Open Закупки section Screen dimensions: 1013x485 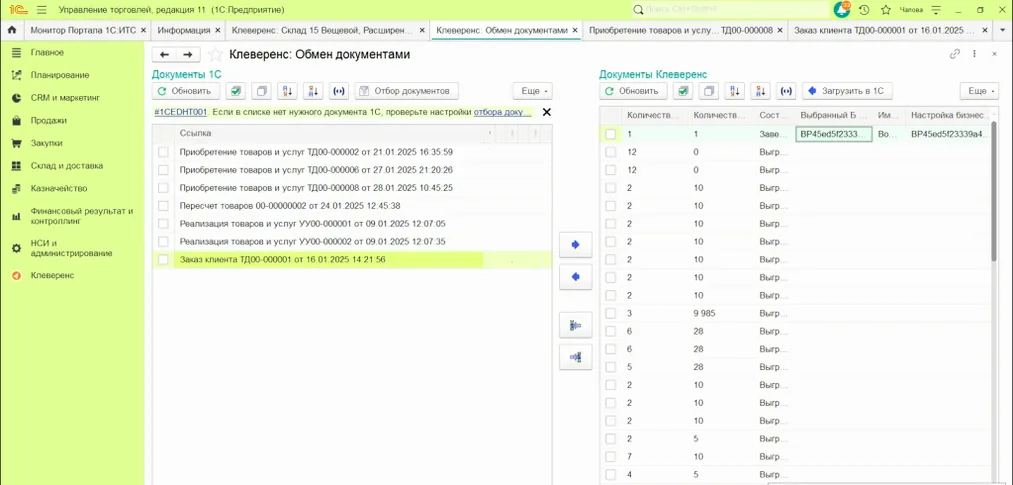[47, 143]
